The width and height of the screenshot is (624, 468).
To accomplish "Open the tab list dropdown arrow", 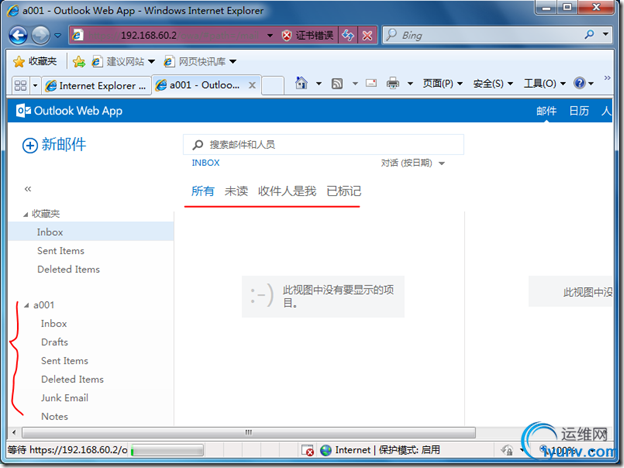I will pos(35,85).
